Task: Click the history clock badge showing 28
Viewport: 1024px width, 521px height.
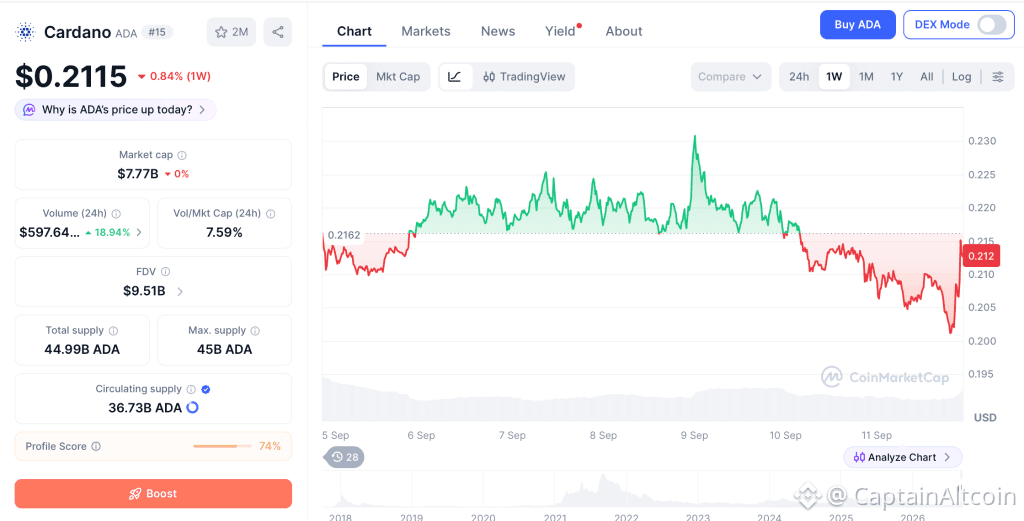Action: click(x=345, y=457)
